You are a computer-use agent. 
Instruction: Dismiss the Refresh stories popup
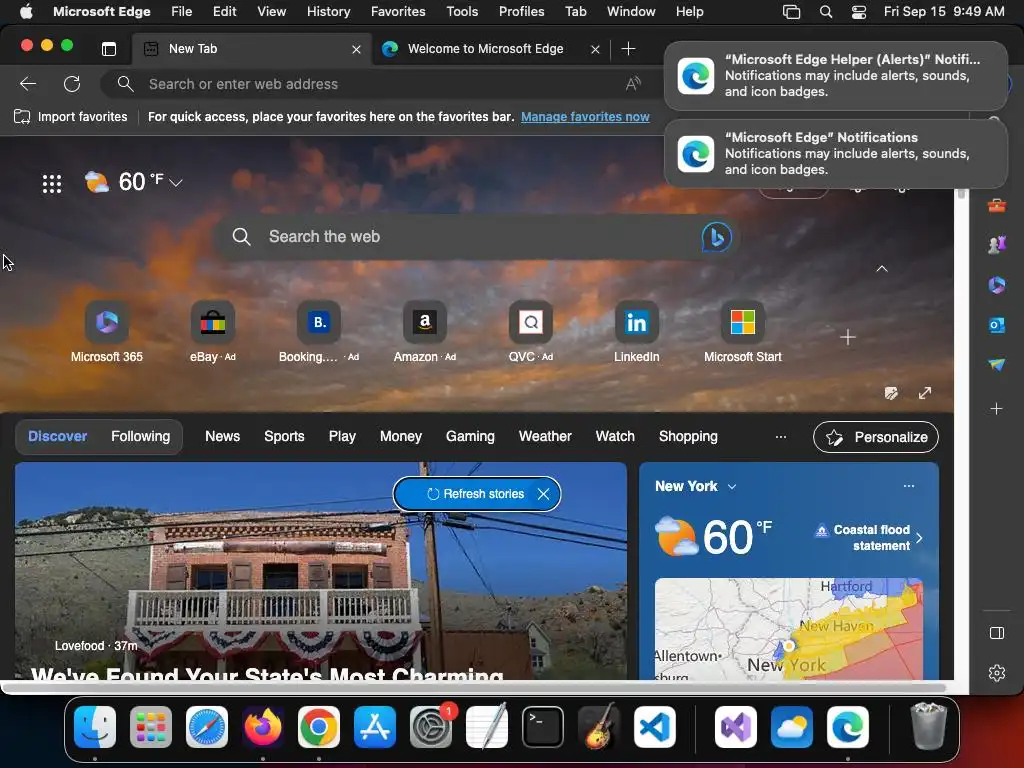[543, 494]
